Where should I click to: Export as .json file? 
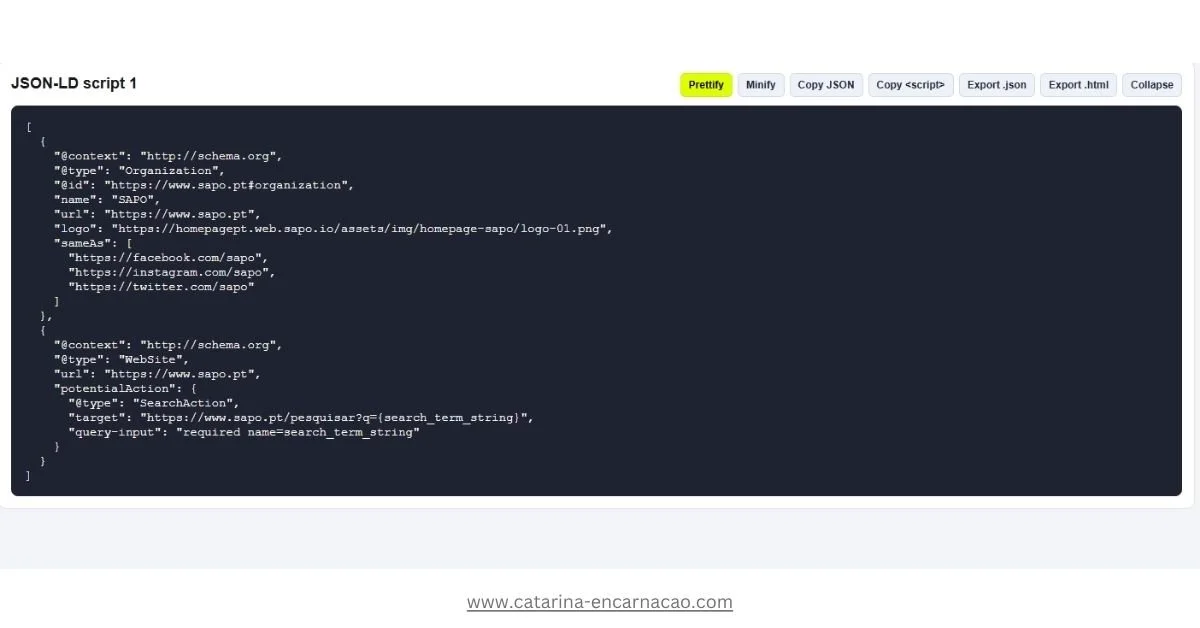coord(997,85)
